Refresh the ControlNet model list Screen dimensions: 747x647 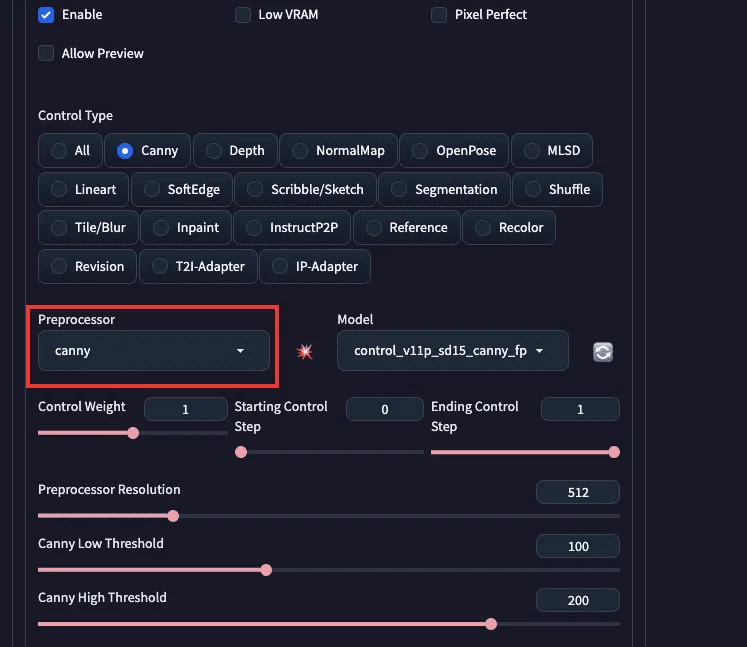603,352
